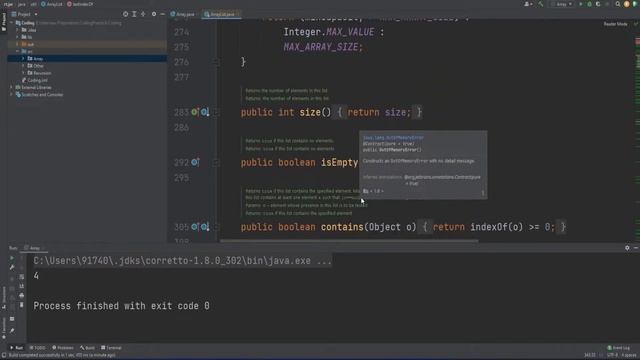Collapse the src folder in project tree
The width and height of the screenshot is (640, 360).
click(17, 51)
